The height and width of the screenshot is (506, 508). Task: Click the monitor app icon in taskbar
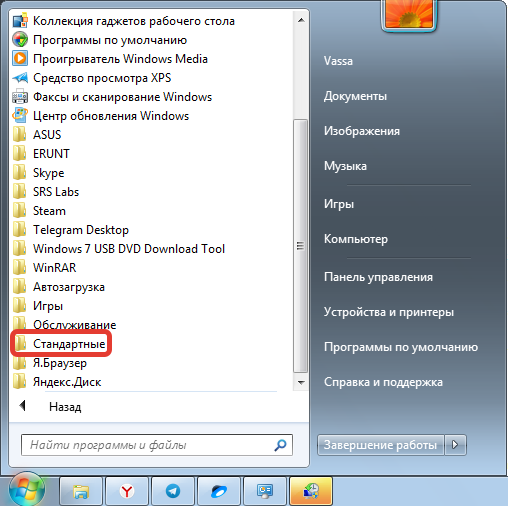pos(265,491)
